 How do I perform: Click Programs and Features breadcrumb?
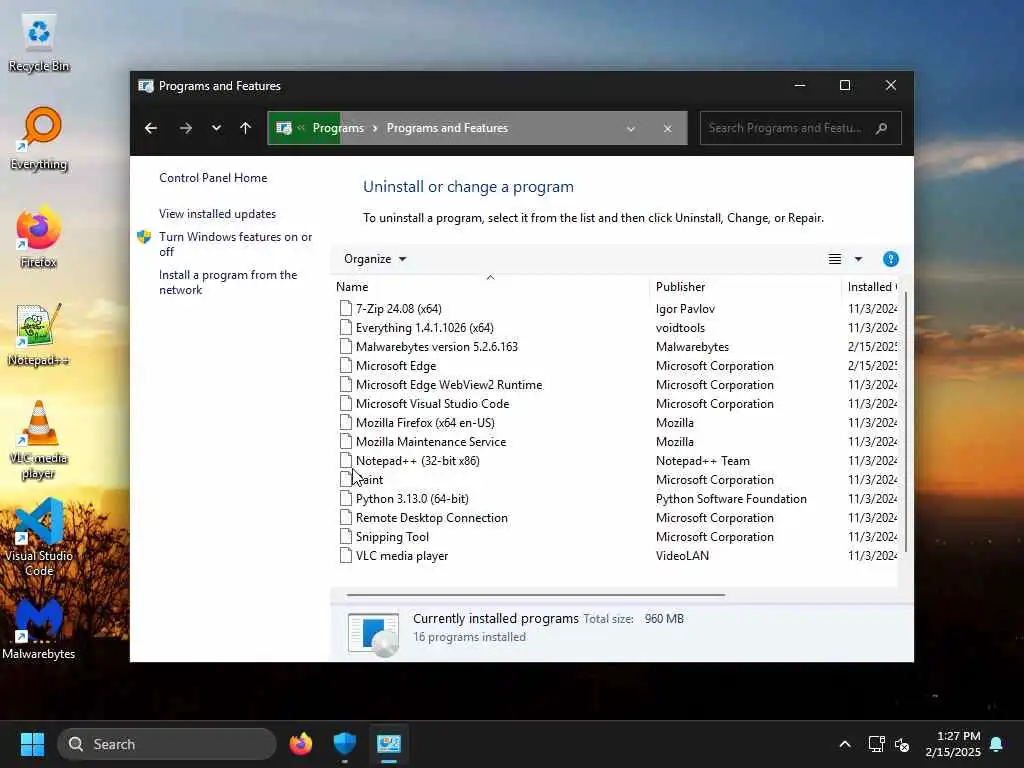[447, 128]
